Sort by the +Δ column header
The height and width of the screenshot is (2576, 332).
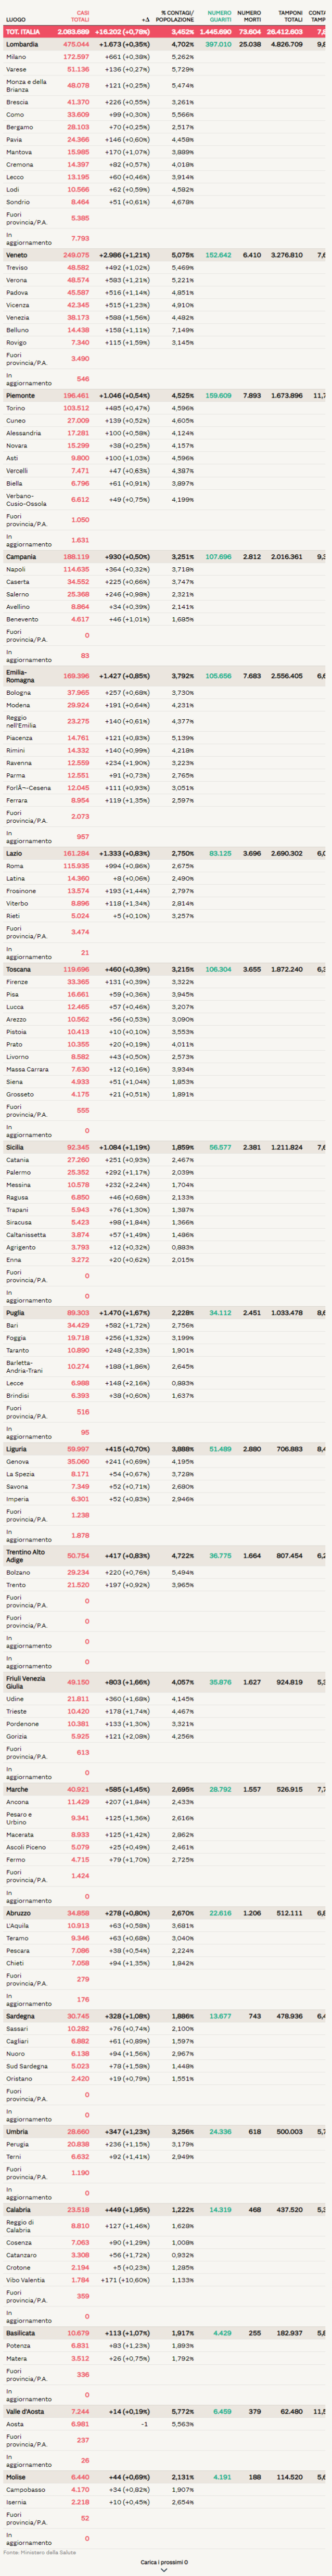coord(146,20)
